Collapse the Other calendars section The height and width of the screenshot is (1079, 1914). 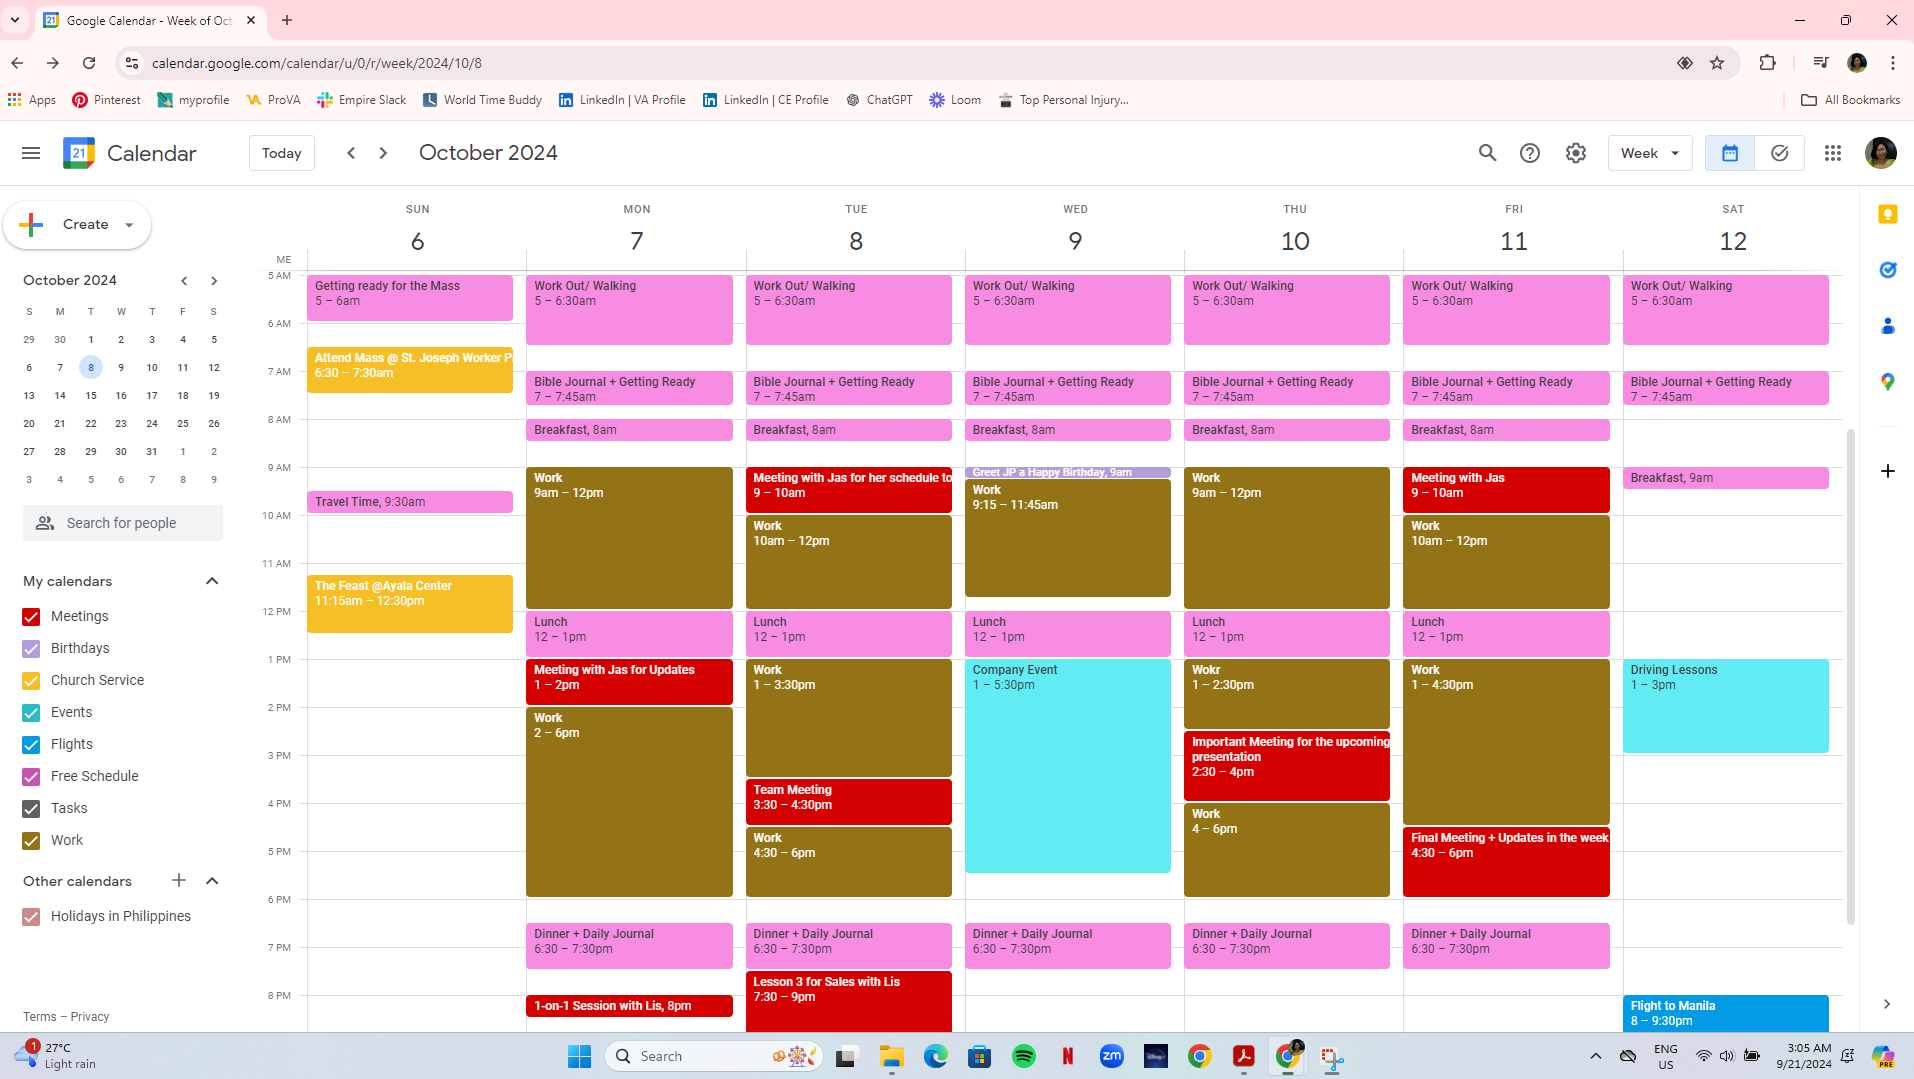[212, 881]
